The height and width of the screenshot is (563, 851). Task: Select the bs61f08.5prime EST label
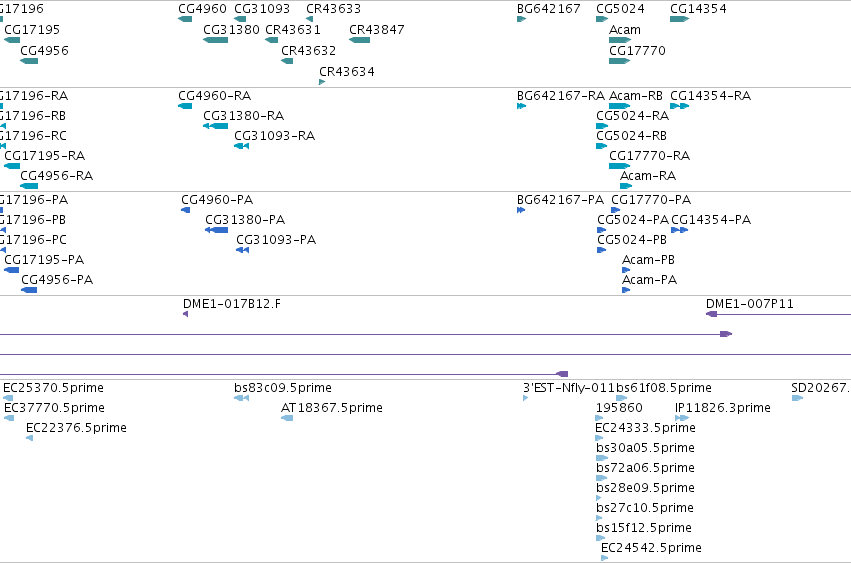pyautogui.click(x=664, y=388)
